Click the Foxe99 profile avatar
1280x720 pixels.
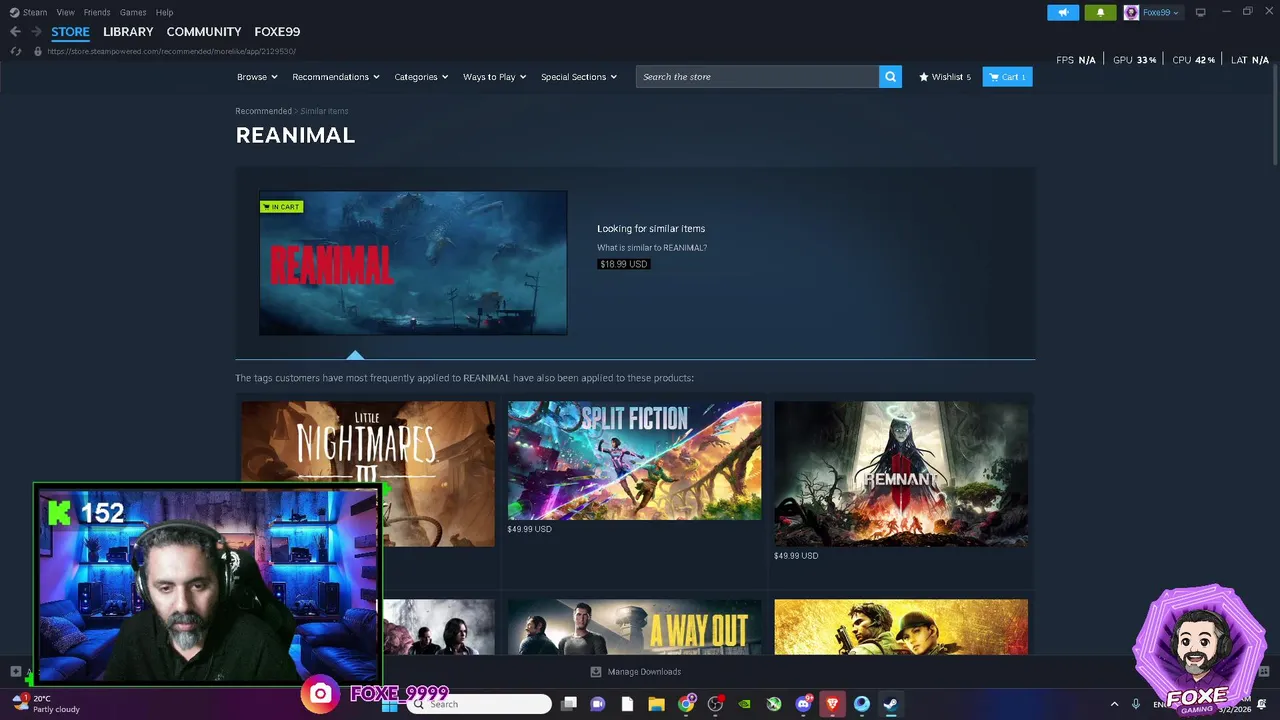coord(1131,12)
